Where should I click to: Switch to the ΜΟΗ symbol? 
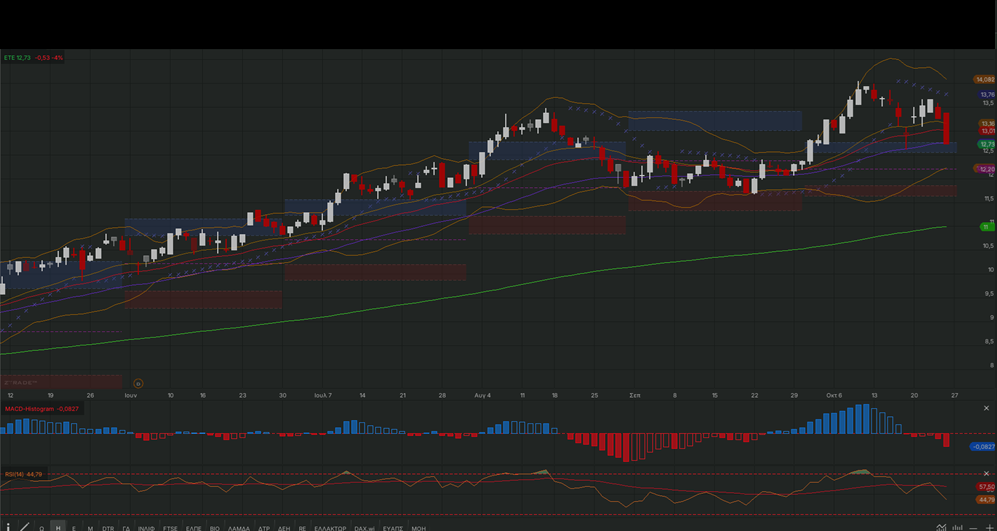click(418, 528)
